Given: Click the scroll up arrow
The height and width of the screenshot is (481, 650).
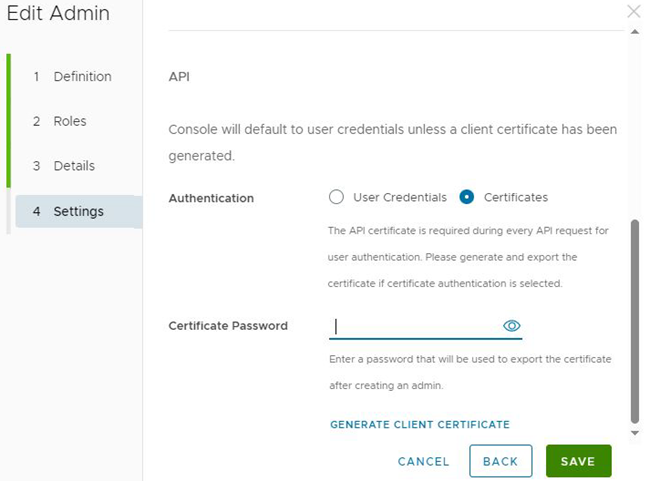Looking at the screenshot, I should (635, 32).
